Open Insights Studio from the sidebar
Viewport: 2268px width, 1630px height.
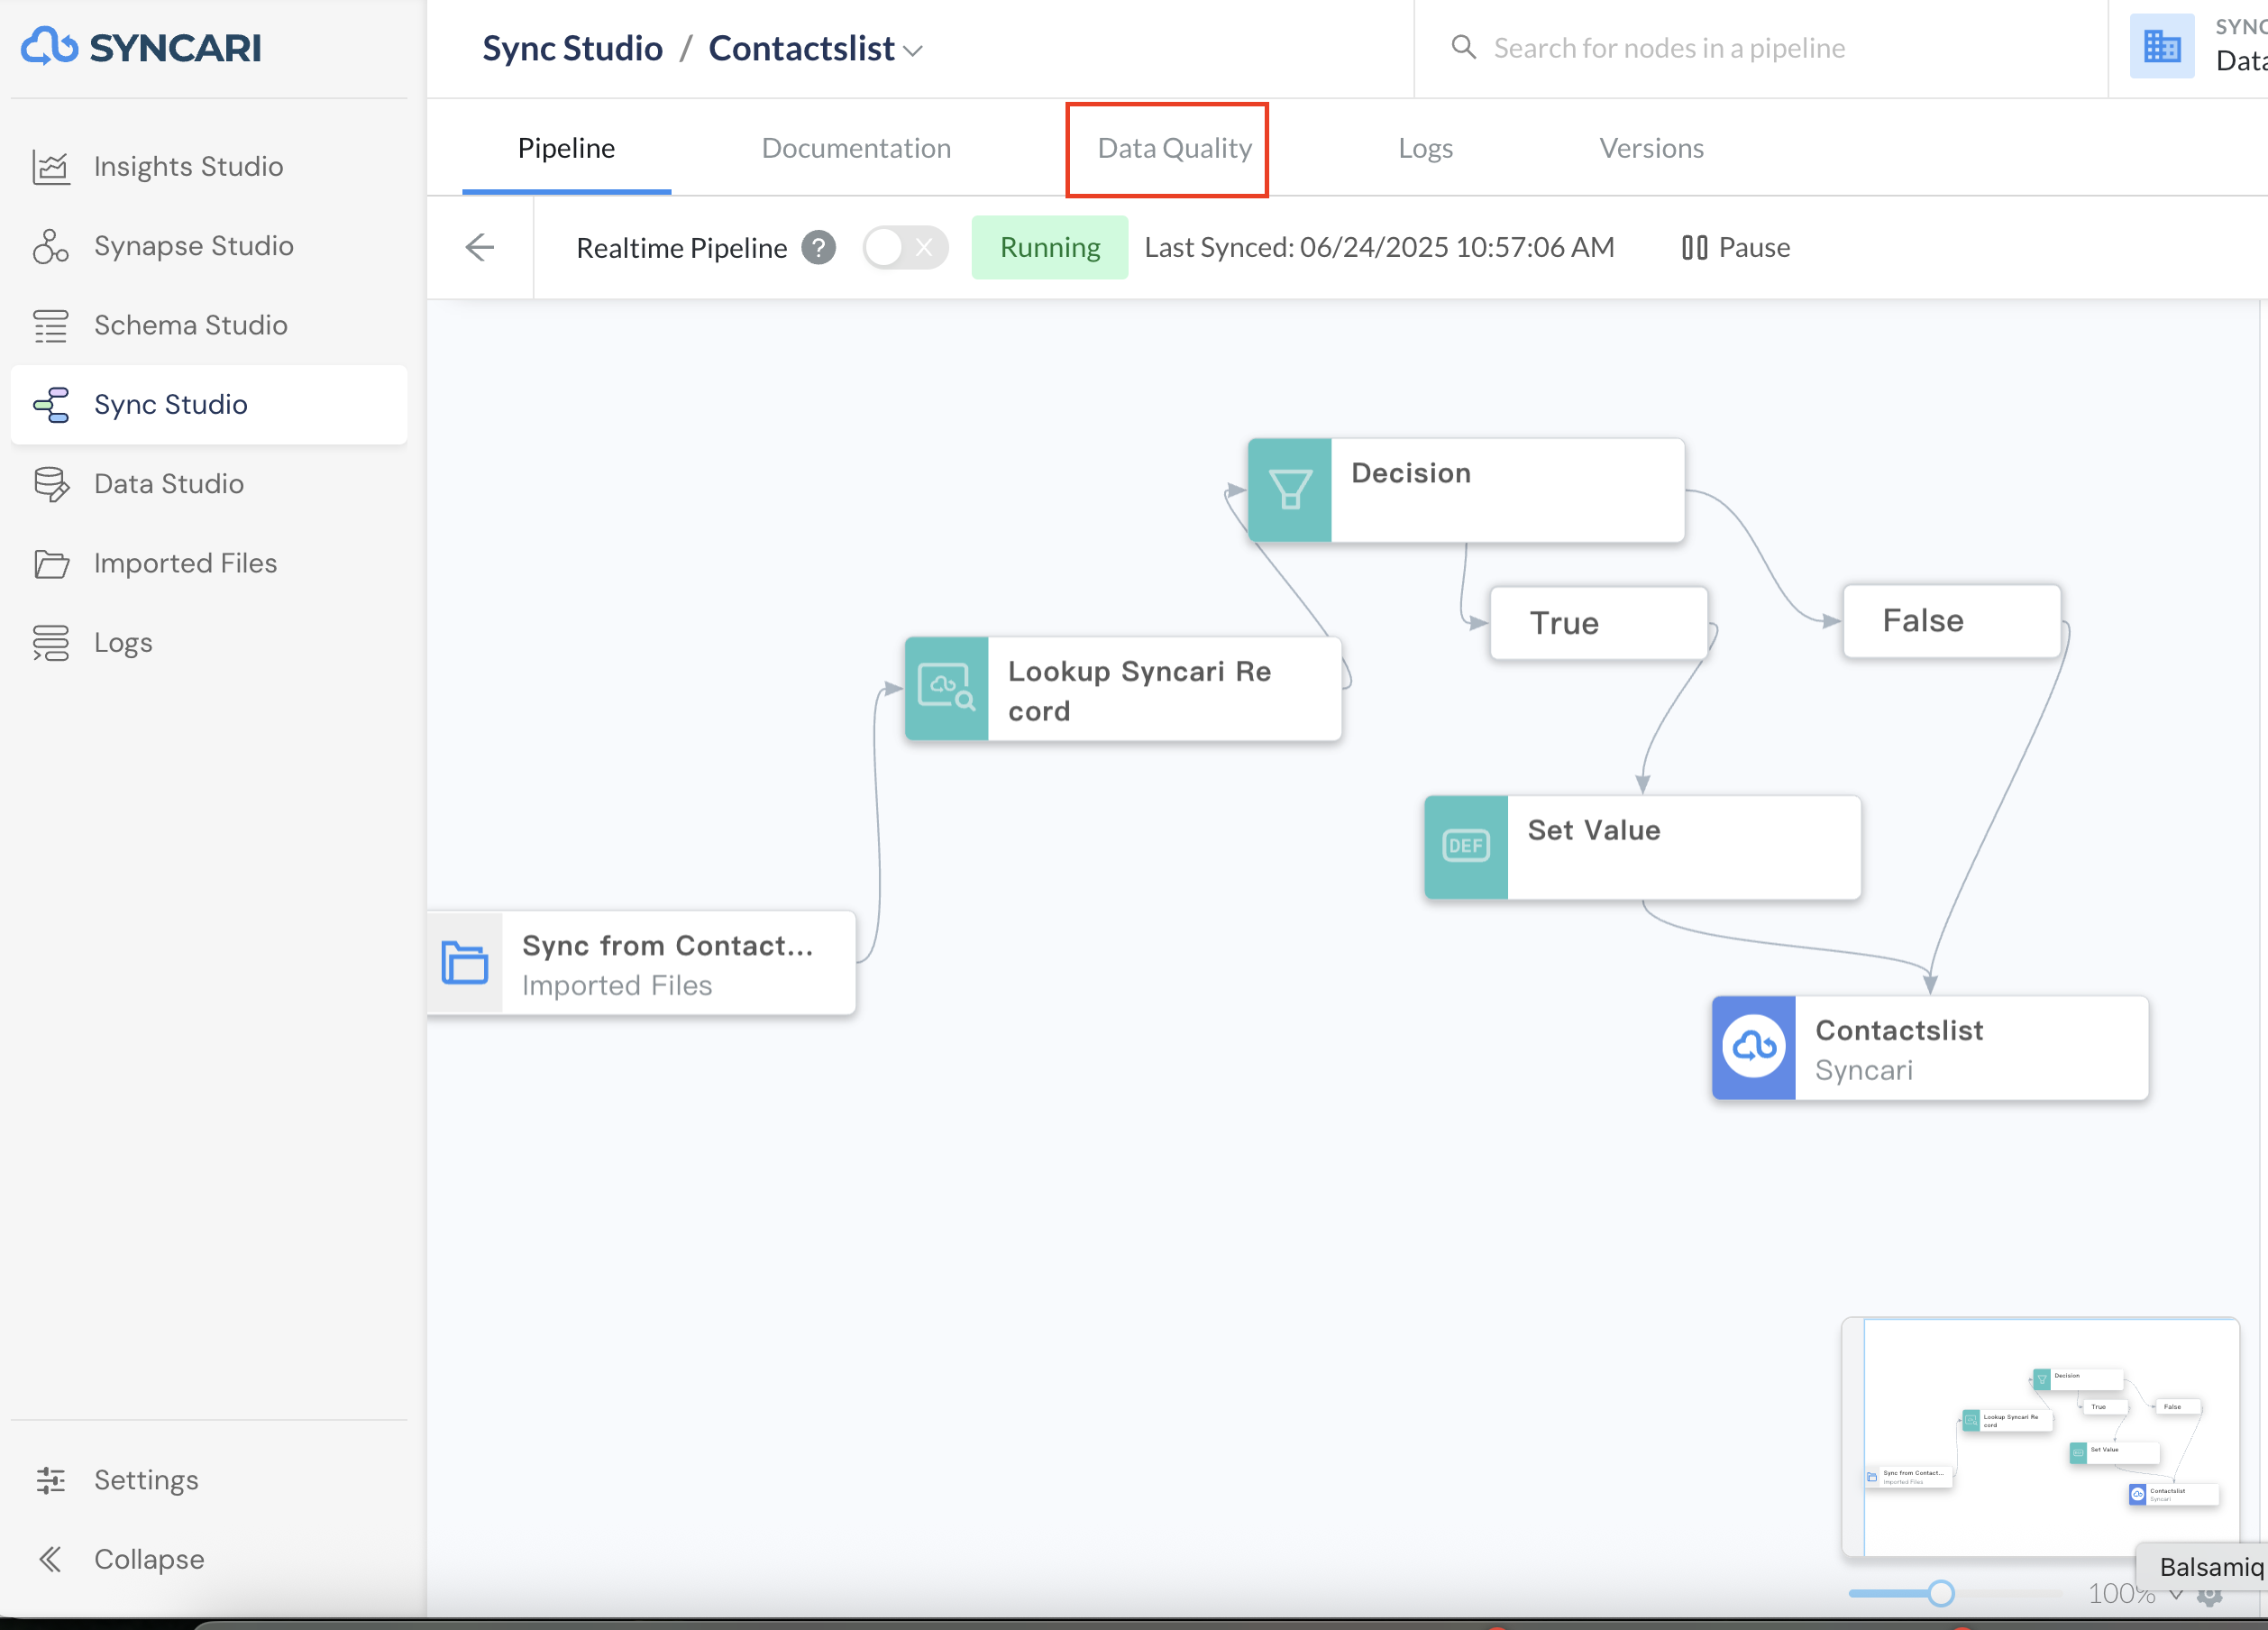point(208,166)
